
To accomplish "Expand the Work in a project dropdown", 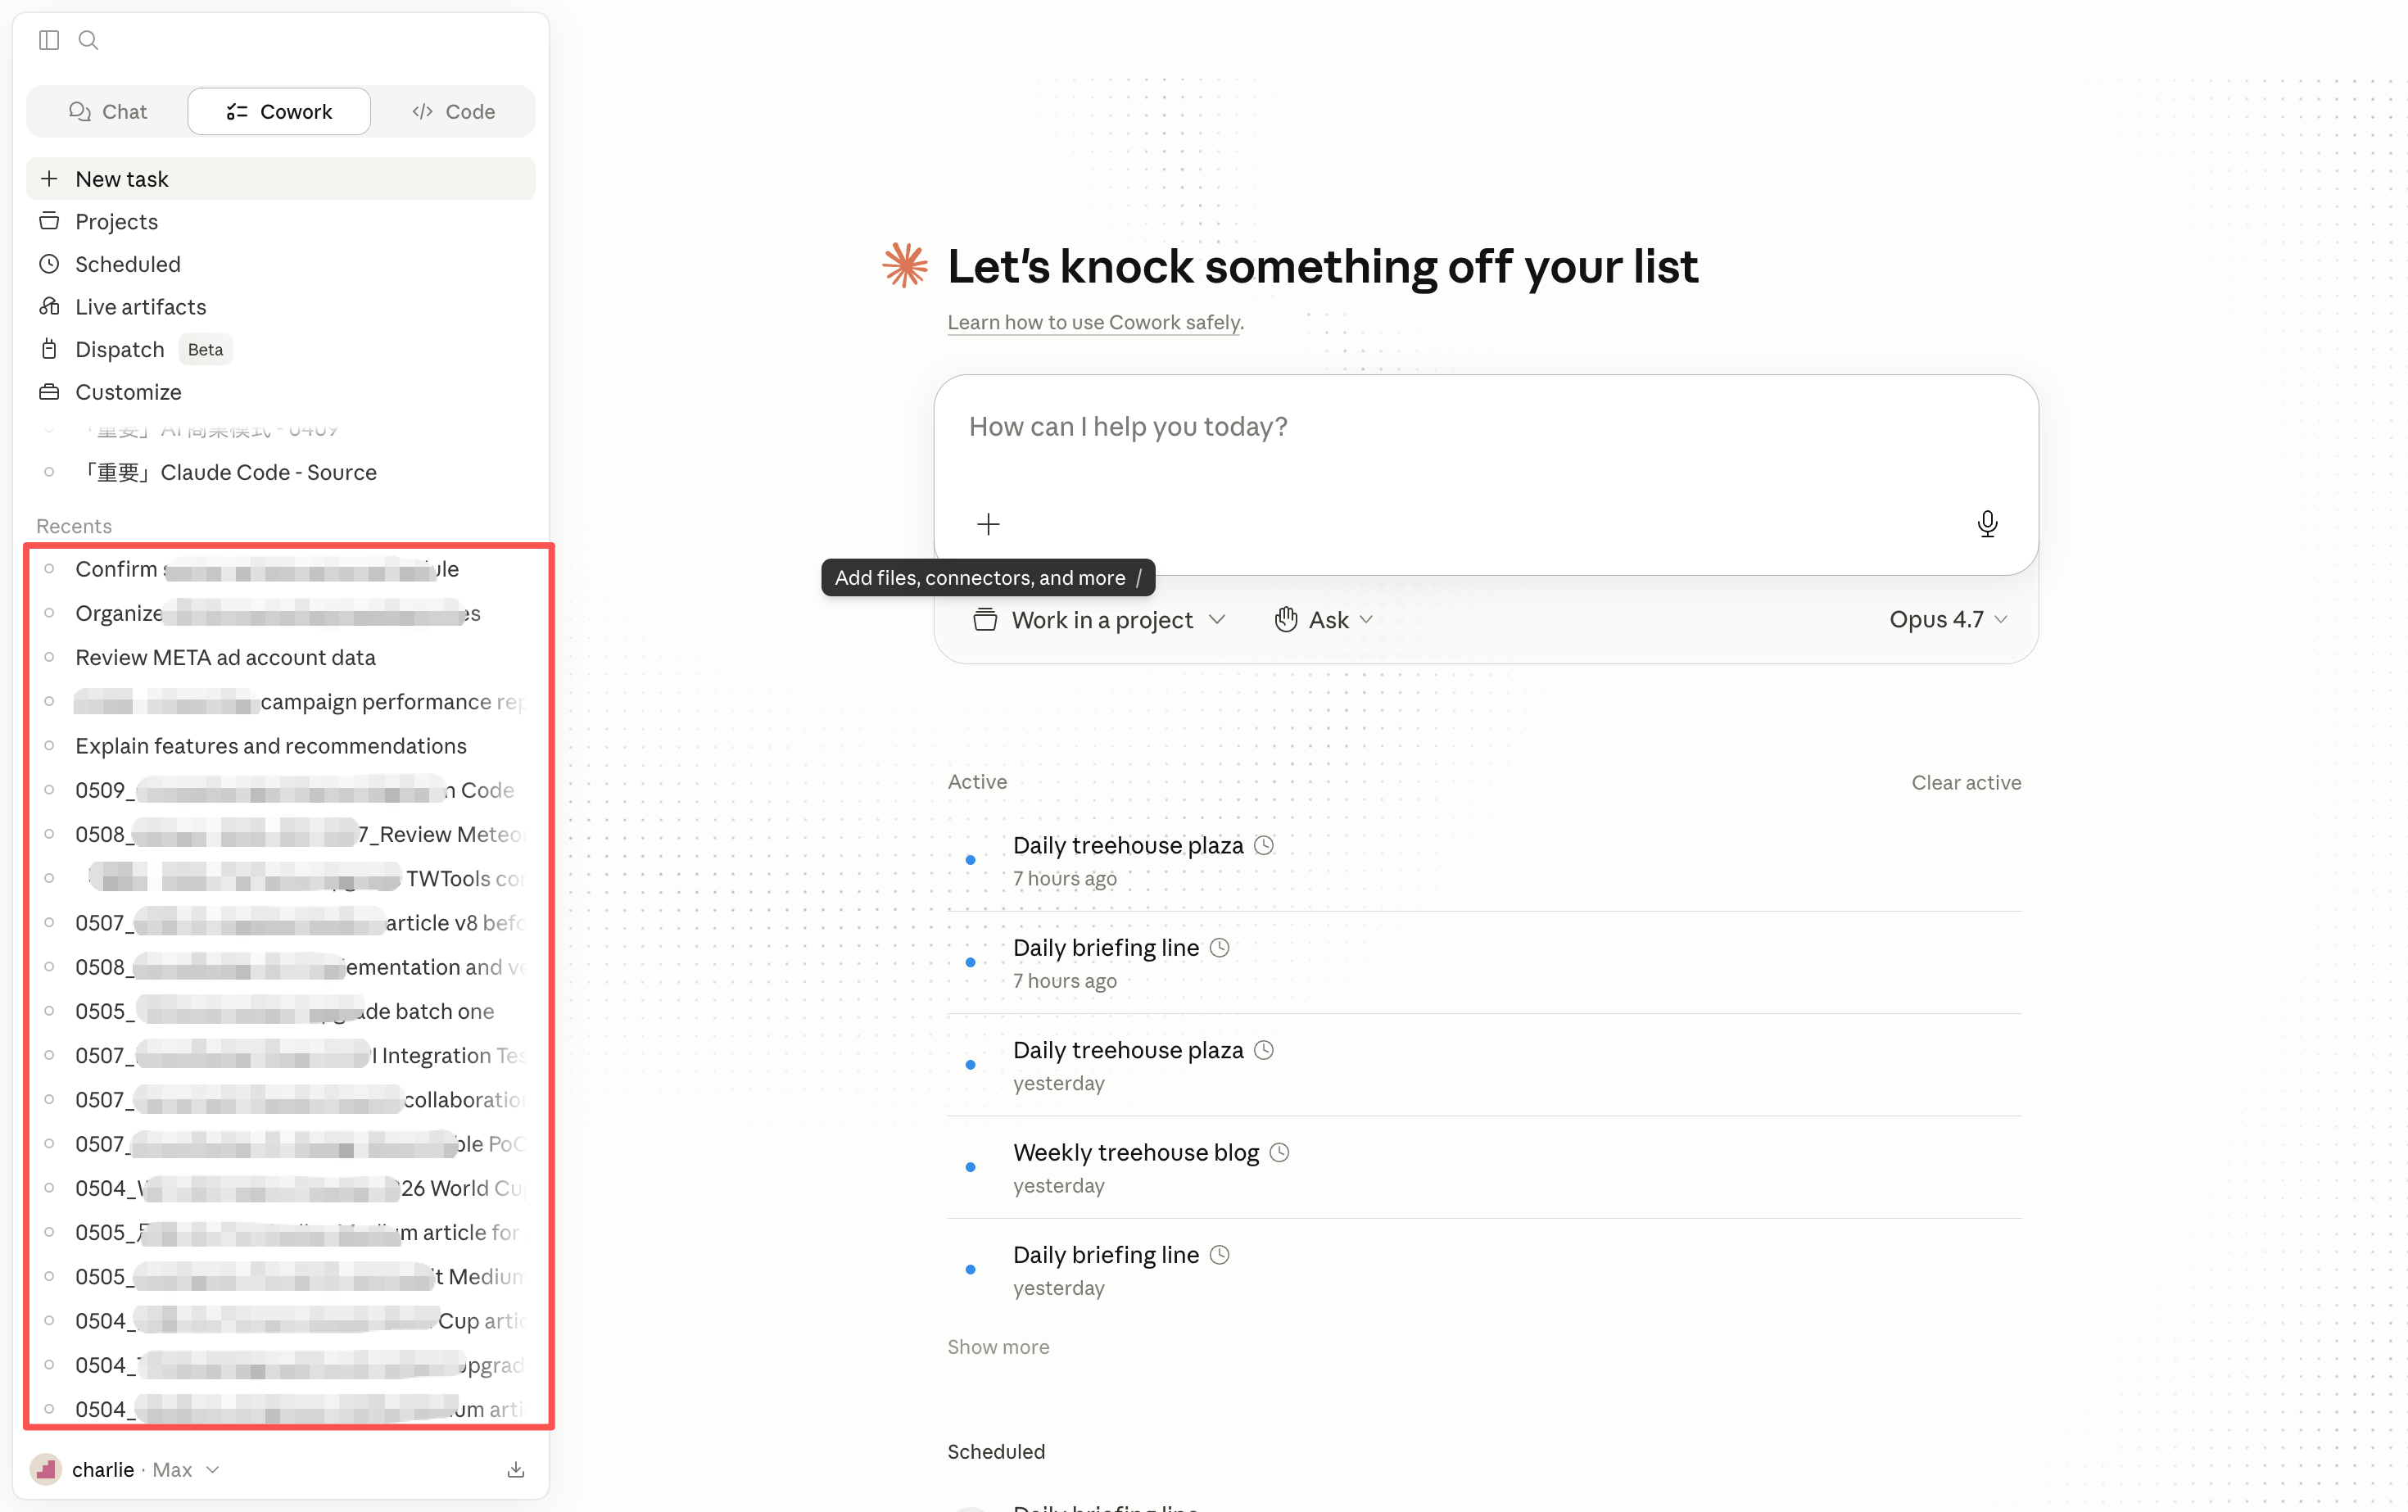I will [1099, 620].
